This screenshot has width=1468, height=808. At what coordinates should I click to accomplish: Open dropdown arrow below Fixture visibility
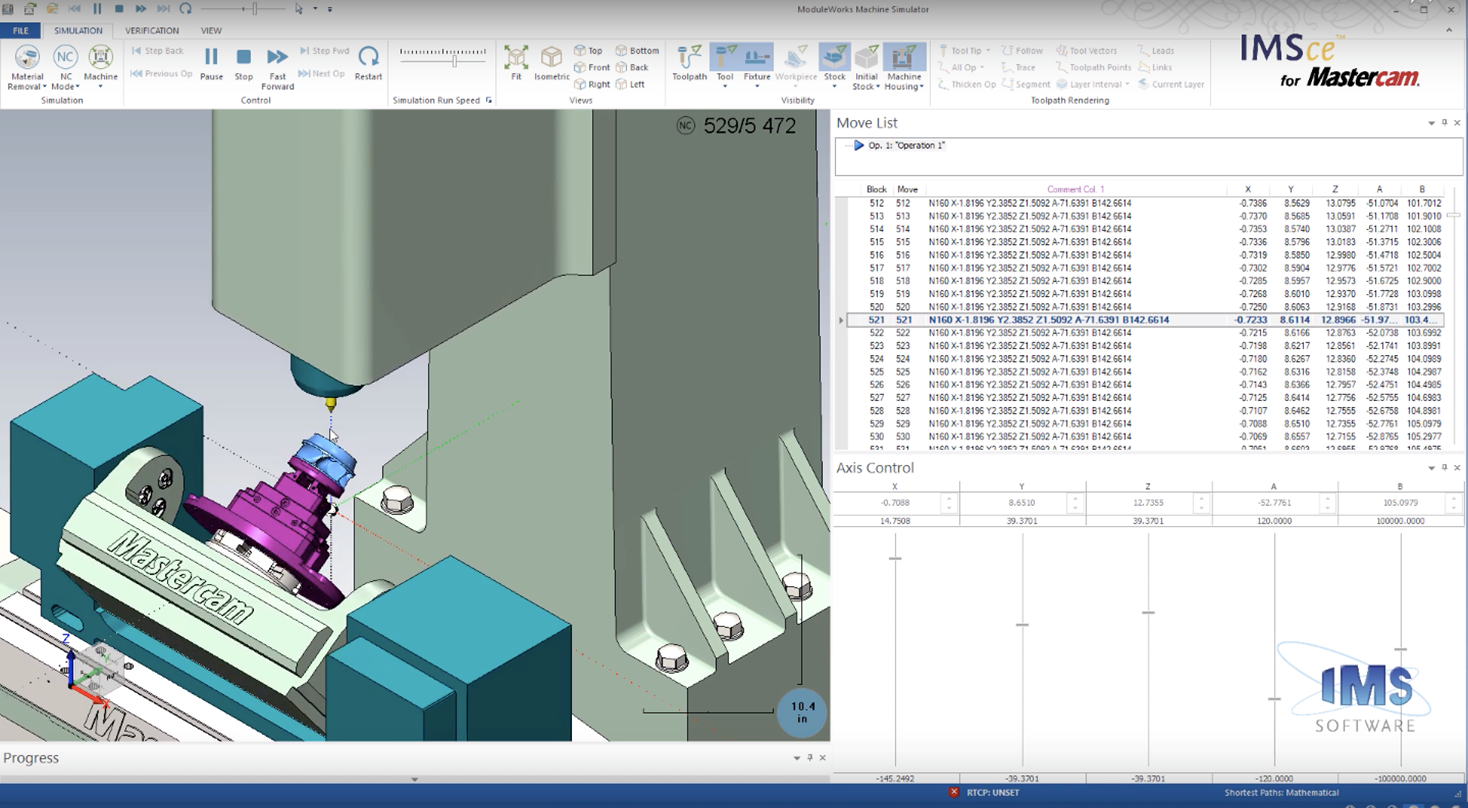click(x=757, y=87)
